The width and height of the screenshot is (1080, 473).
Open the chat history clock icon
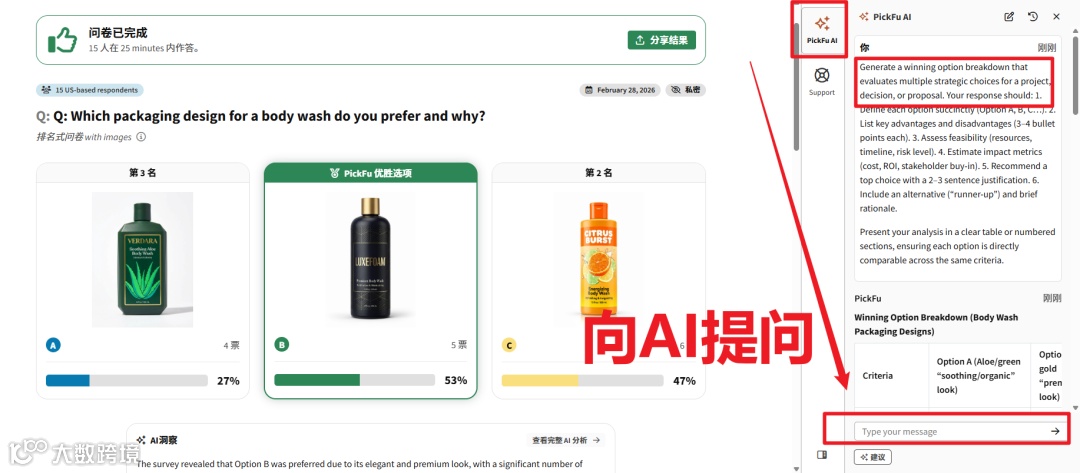tap(1032, 17)
